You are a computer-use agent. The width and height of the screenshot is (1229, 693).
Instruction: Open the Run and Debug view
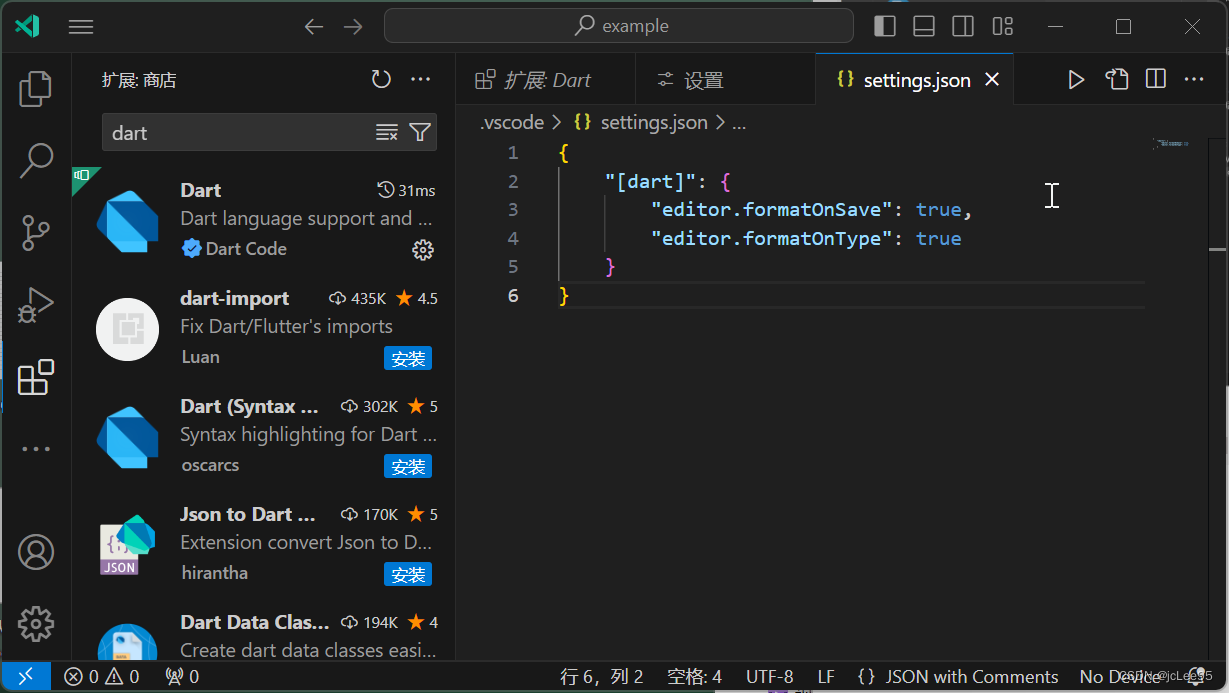click(36, 305)
